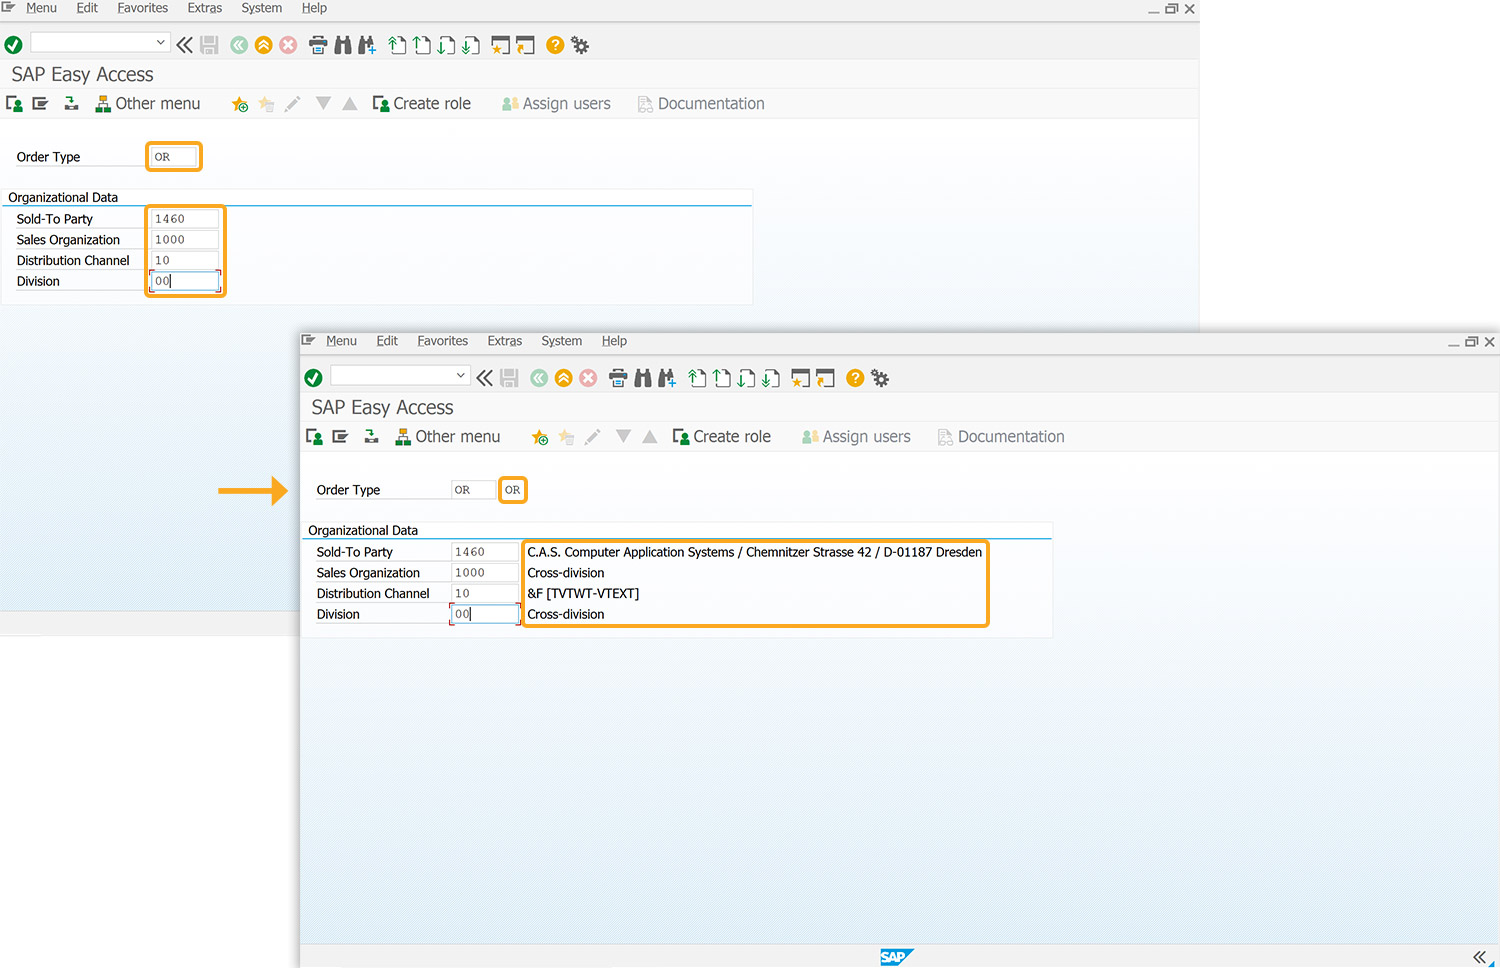Open System menu in back window
Viewport: 1500px width, 968px height.
262,8
